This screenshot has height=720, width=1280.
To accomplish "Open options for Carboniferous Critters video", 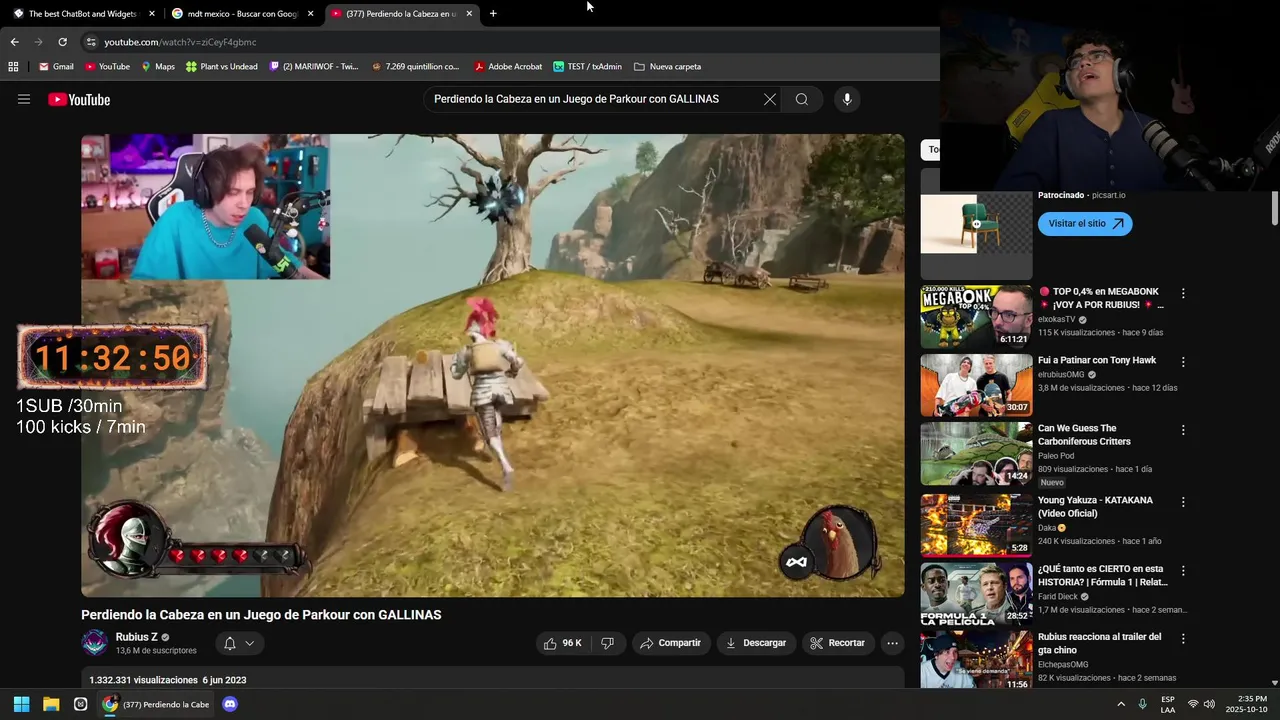I will click(1183, 430).
